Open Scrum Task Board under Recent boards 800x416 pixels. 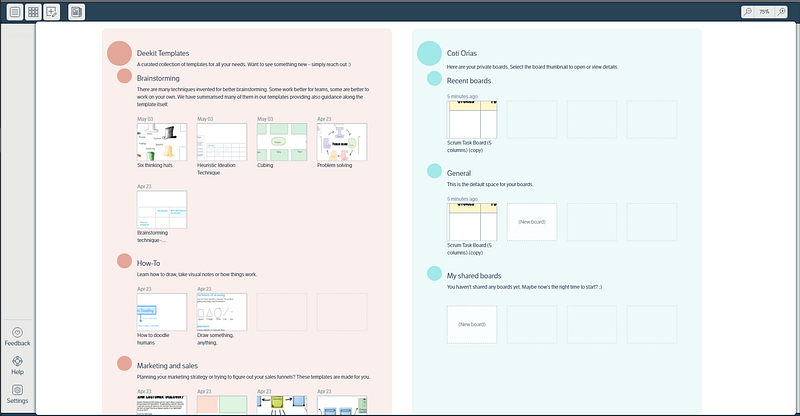click(472, 119)
